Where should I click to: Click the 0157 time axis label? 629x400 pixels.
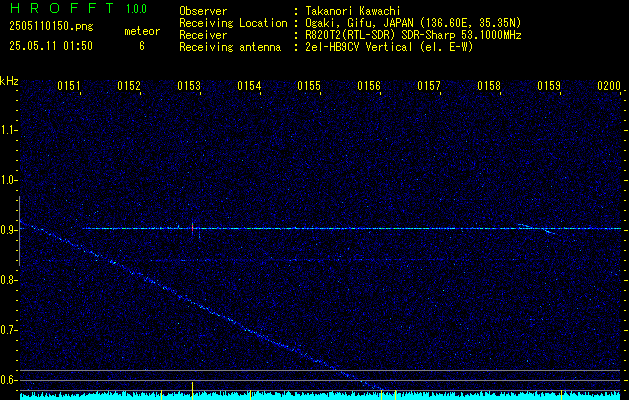(429, 86)
